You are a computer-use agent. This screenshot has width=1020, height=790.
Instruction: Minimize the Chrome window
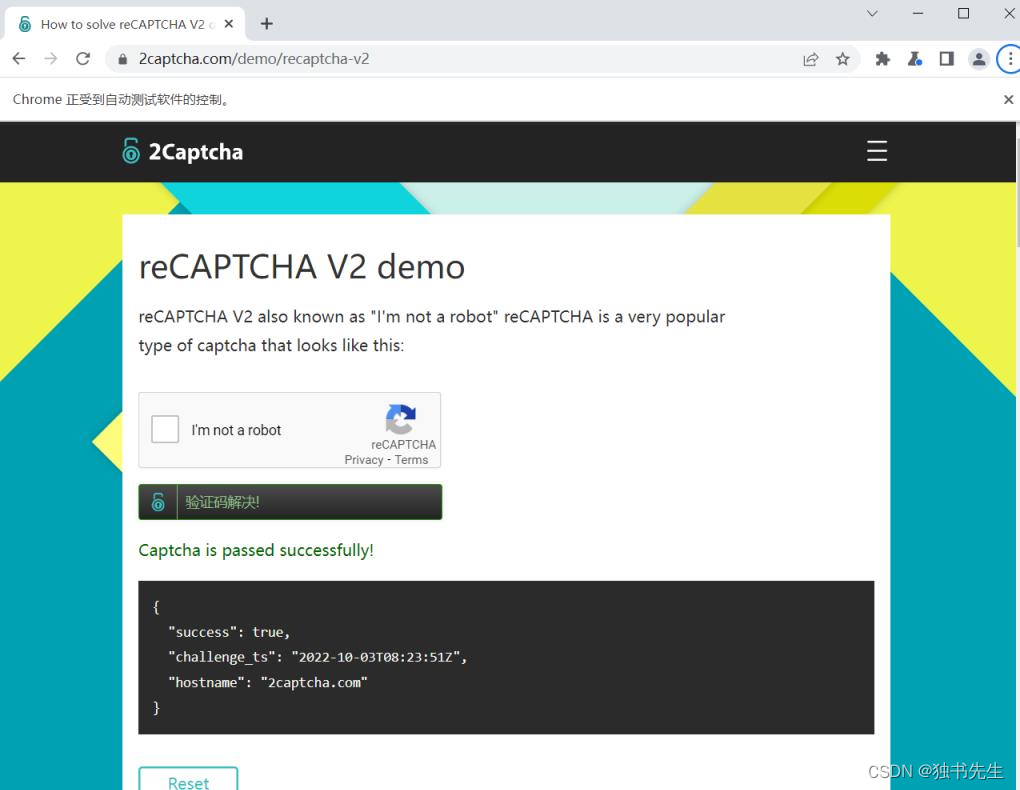click(918, 13)
